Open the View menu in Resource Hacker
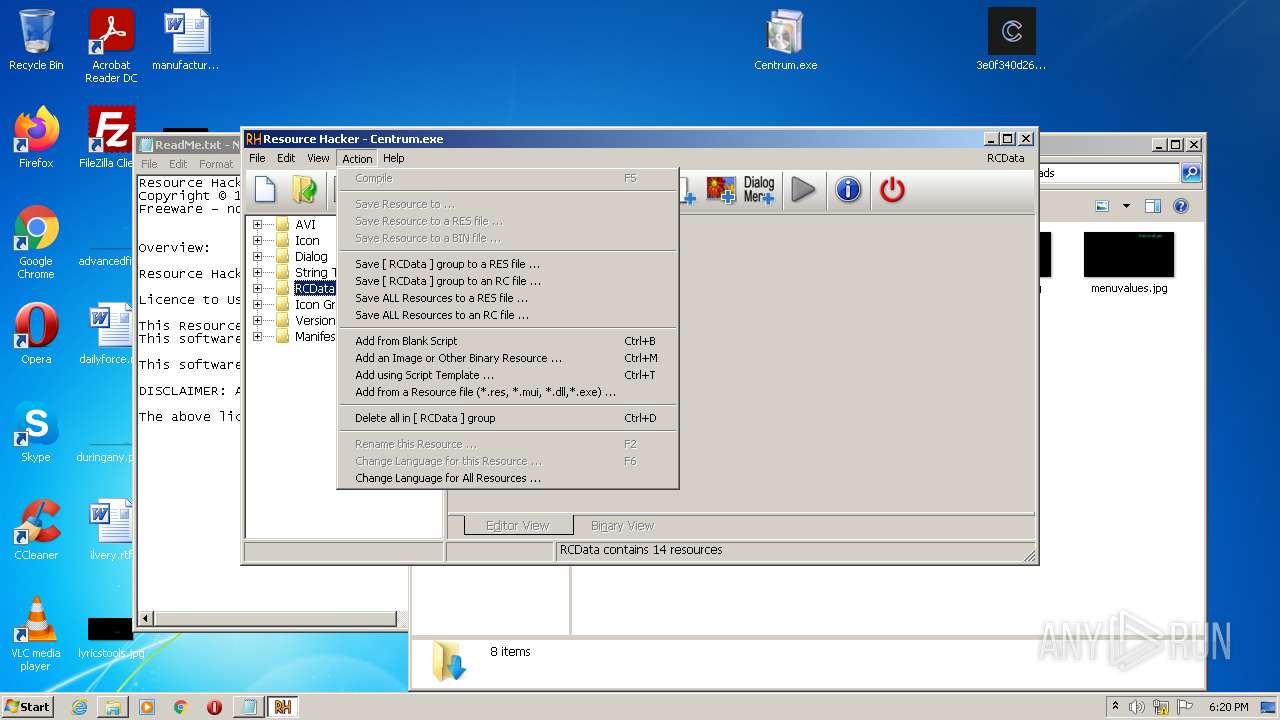This screenshot has width=1280, height=720. point(318,158)
